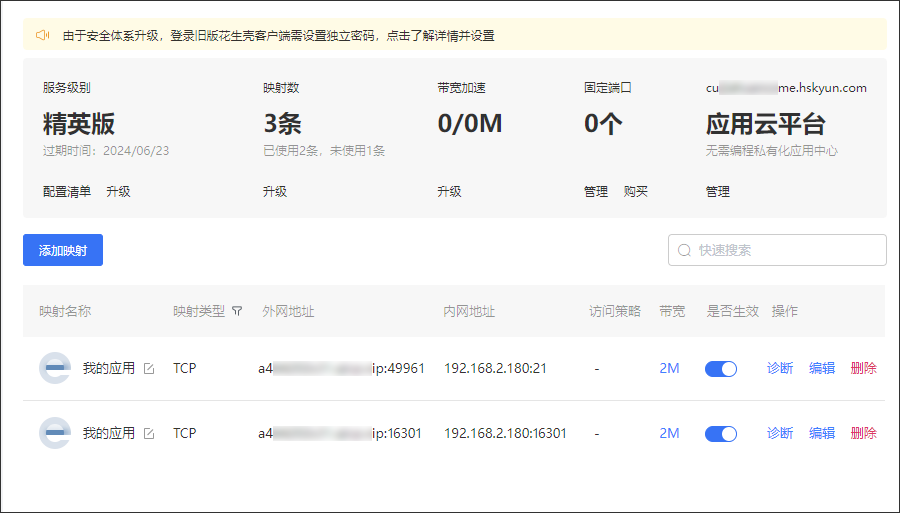Rename second 我的应用 via pencil icon

[x=149, y=433]
